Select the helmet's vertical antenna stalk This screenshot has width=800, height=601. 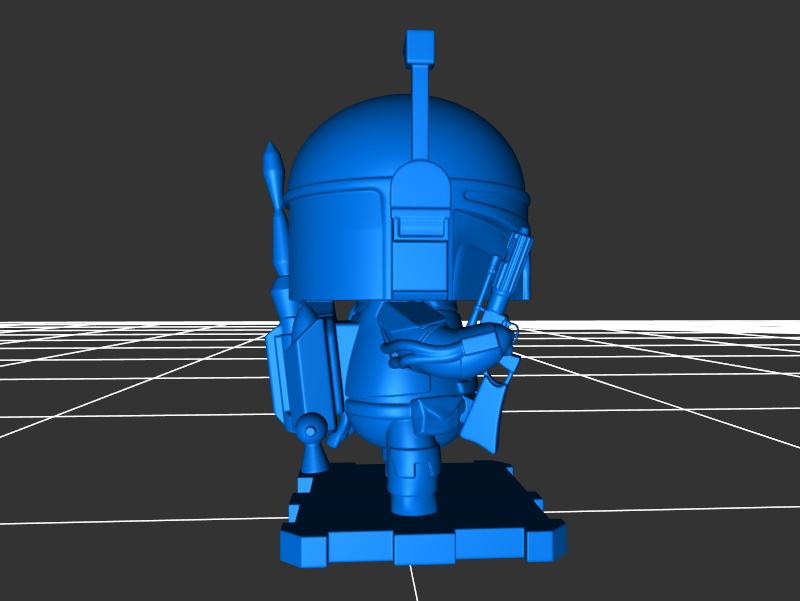(420, 110)
